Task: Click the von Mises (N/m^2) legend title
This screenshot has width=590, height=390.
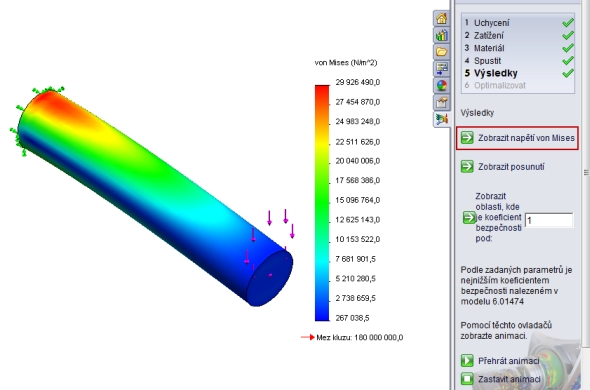Action: (345, 62)
